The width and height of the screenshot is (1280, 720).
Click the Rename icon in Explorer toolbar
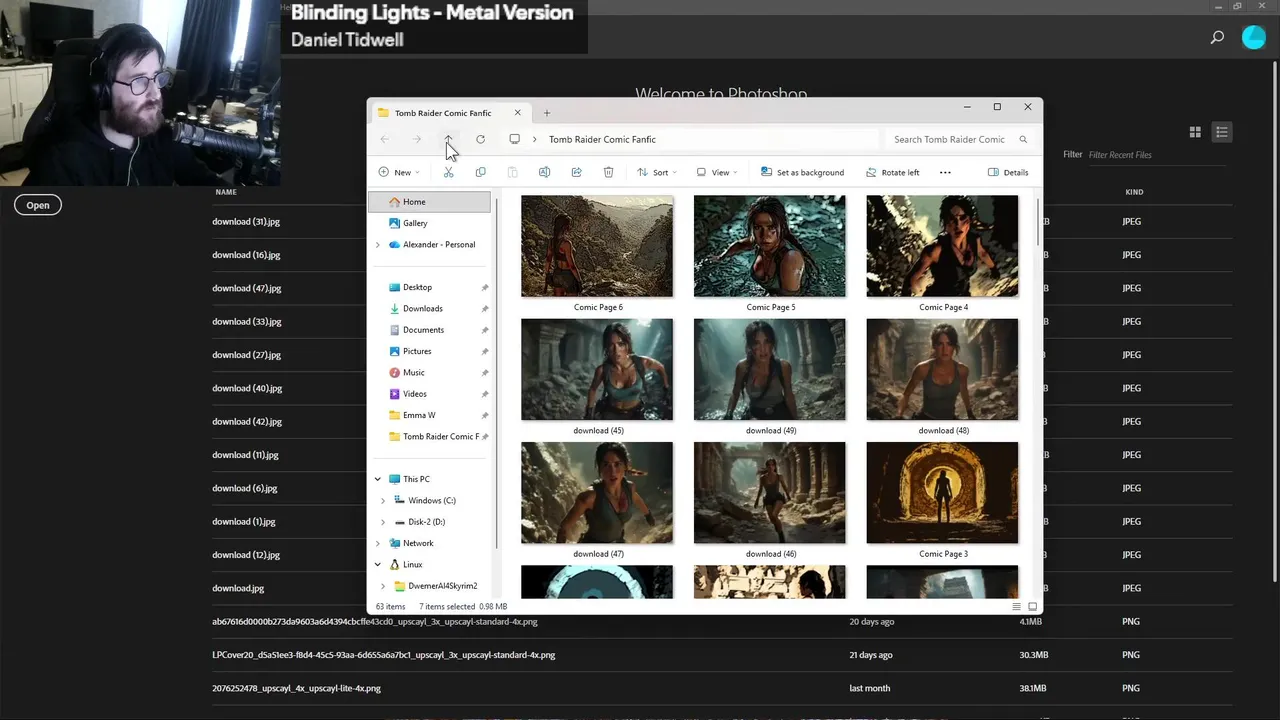coord(544,172)
